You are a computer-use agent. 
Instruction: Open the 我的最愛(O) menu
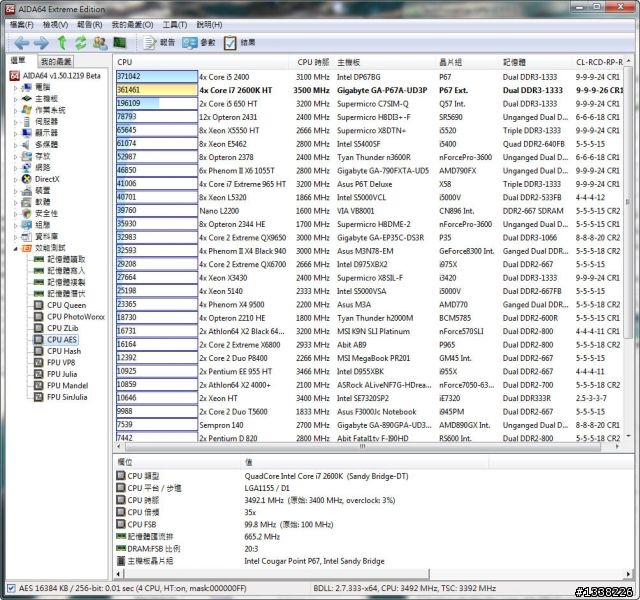click(132, 25)
